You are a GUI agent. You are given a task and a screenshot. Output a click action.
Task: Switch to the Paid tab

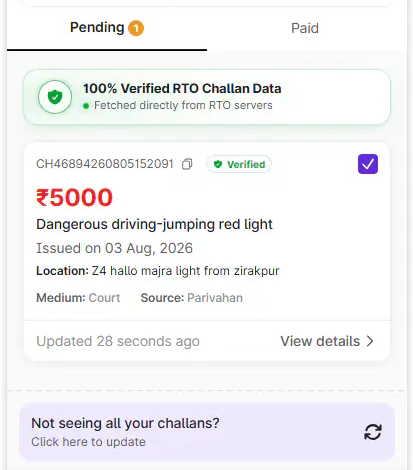(x=305, y=28)
